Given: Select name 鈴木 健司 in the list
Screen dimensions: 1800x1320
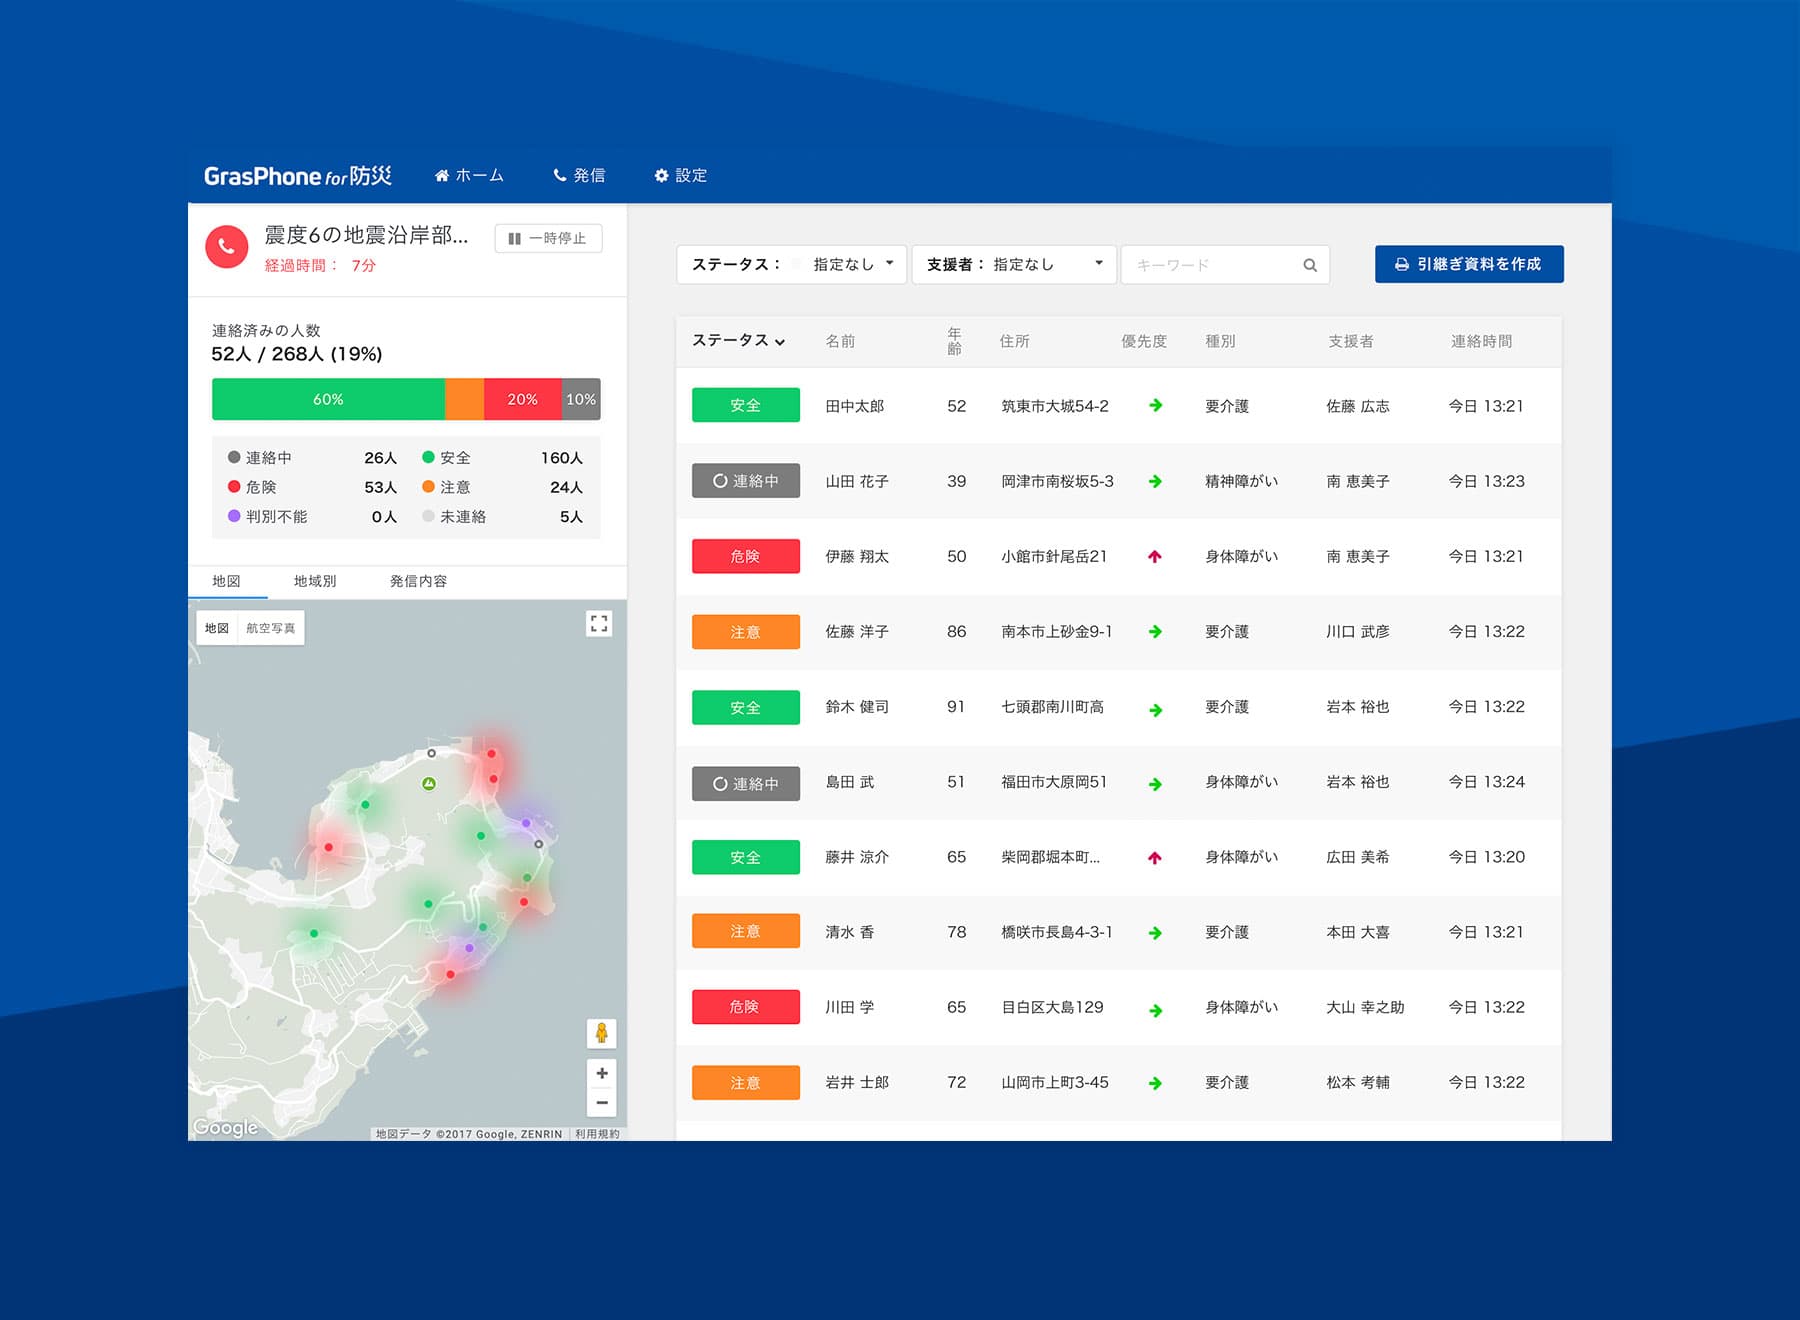Looking at the screenshot, I should [857, 707].
